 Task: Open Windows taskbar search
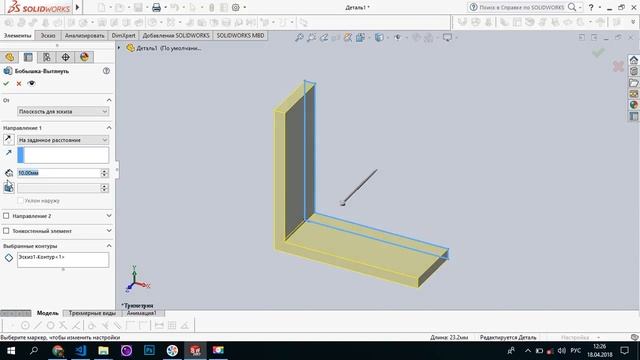pos(34,351)
